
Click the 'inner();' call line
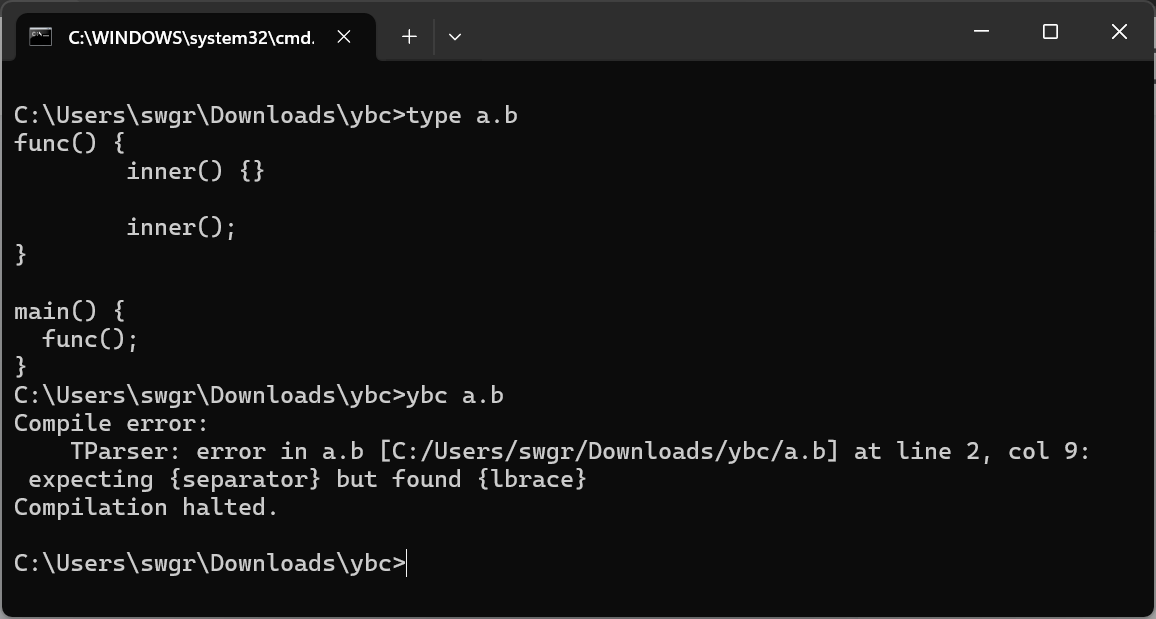click(x=181, y=228)
